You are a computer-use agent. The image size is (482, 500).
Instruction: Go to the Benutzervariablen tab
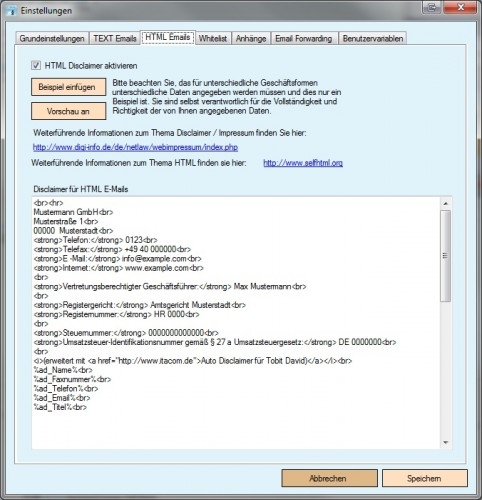pos(373,38)
